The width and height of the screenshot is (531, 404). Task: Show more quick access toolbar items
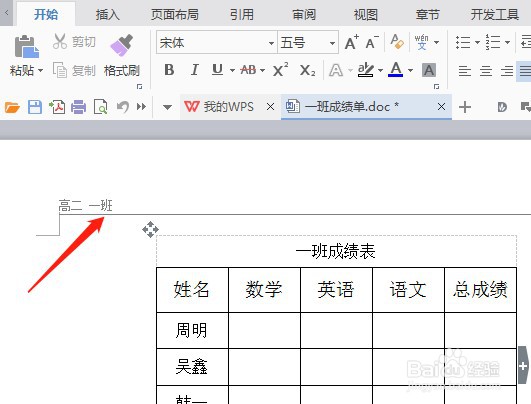click(141, 107)
